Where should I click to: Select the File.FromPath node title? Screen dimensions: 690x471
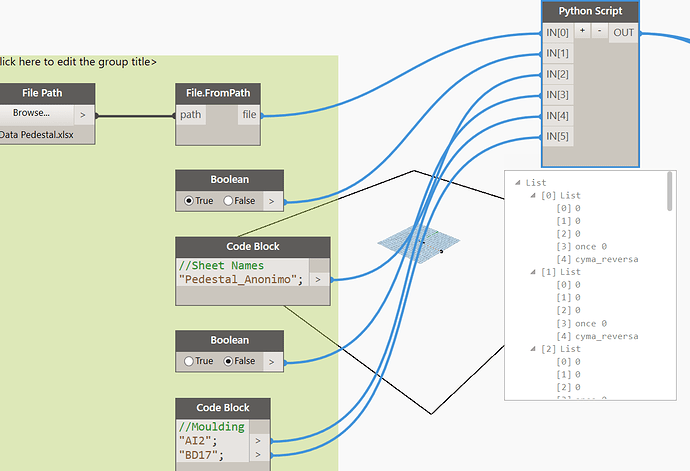pos(218,93)
